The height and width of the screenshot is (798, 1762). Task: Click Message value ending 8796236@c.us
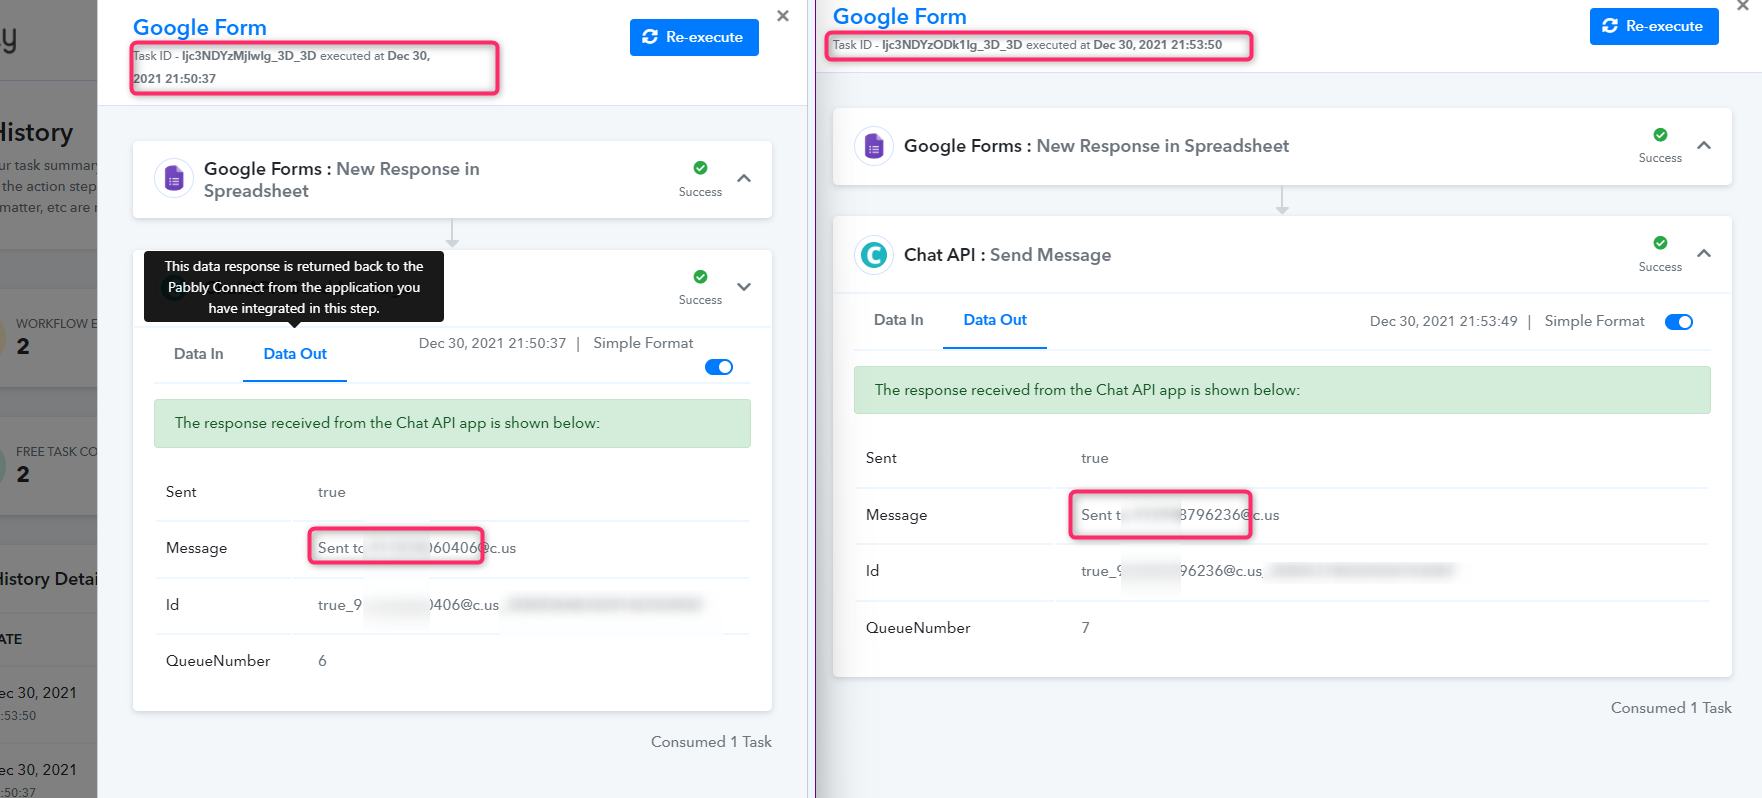pyautogui.click(x=1180, y=515)
